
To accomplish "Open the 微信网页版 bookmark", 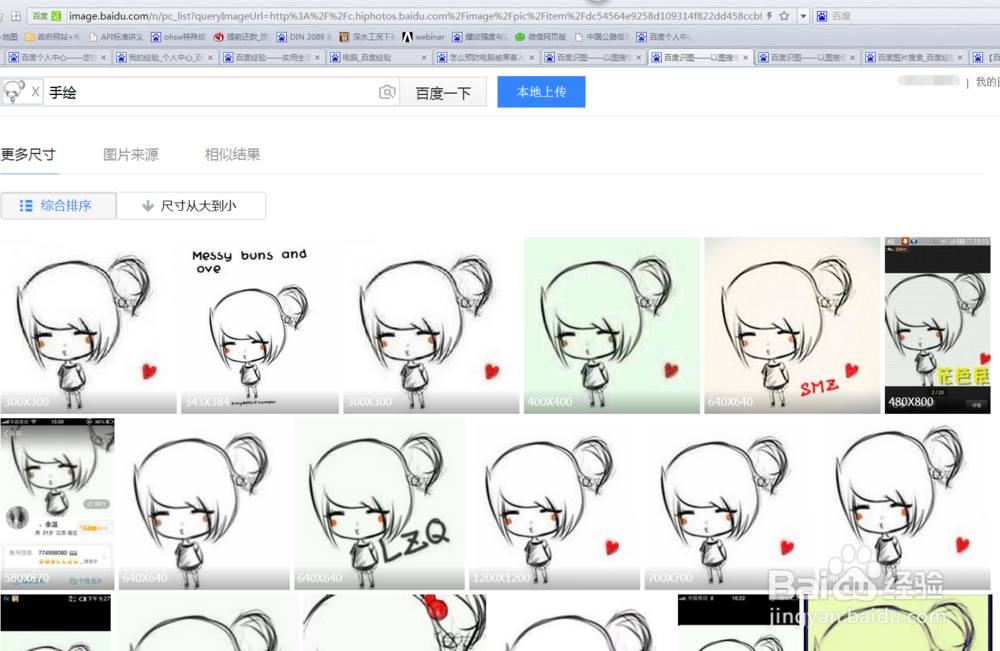I will pos(541,37).
